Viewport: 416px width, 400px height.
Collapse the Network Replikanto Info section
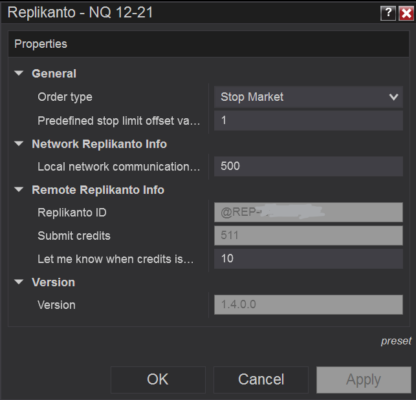[19, 144]
